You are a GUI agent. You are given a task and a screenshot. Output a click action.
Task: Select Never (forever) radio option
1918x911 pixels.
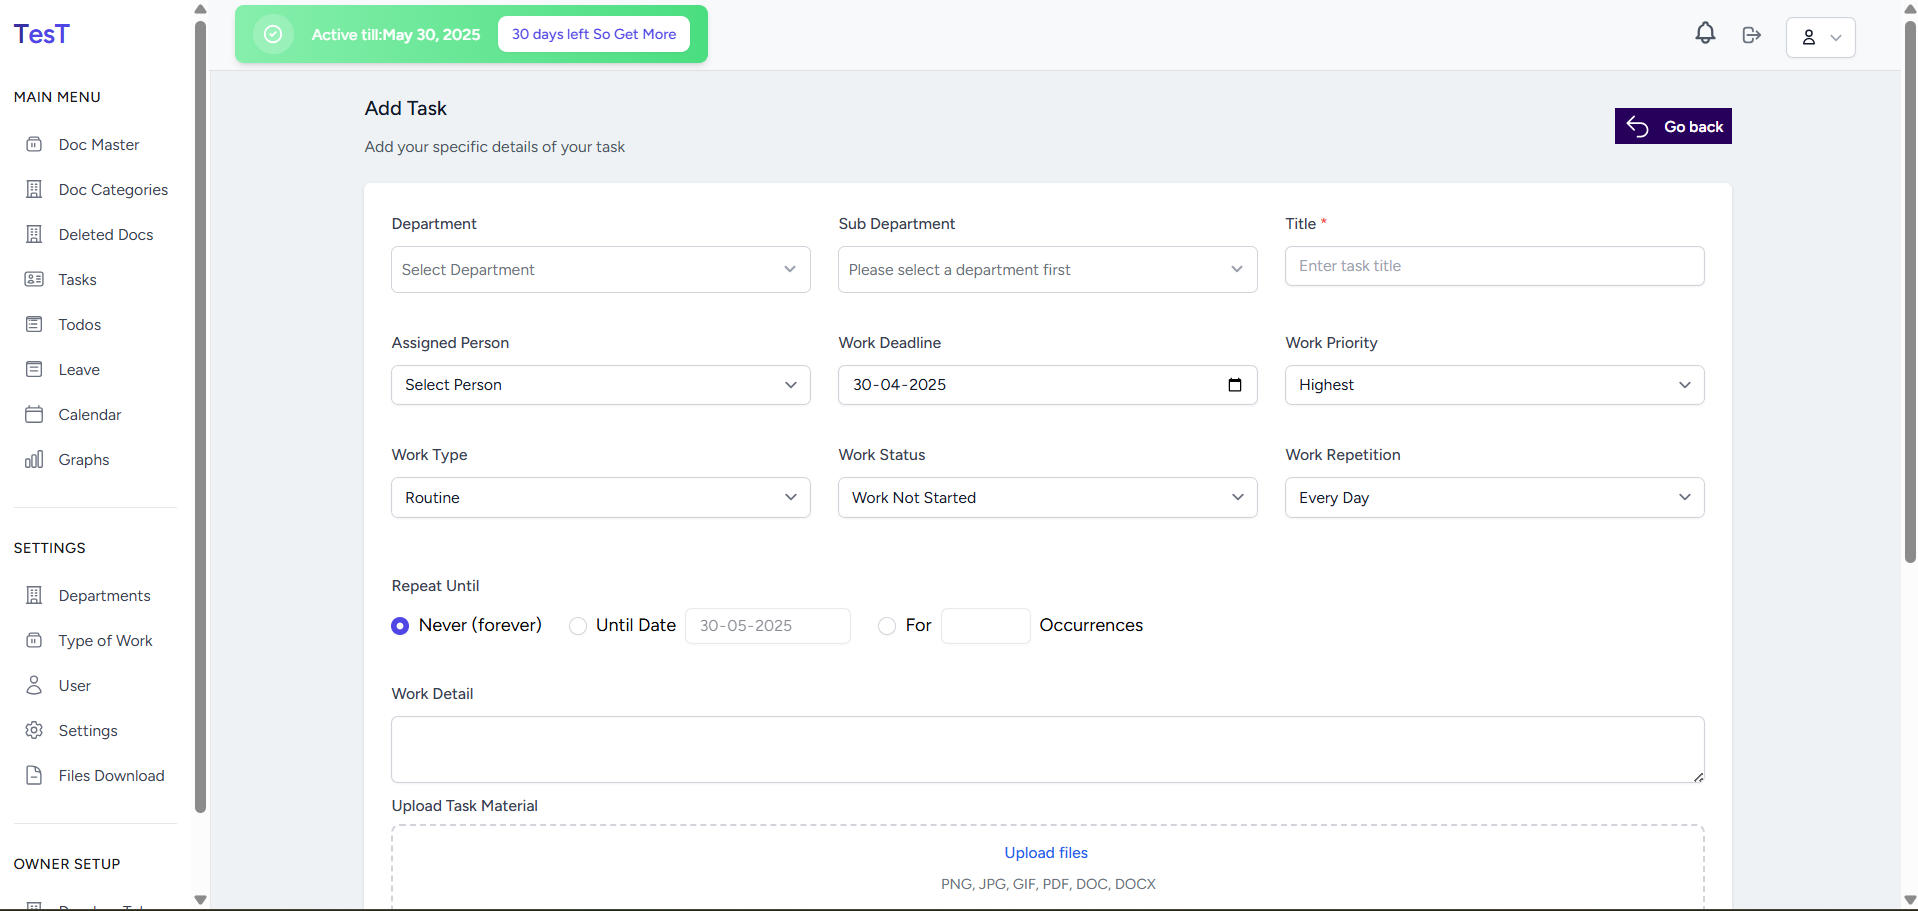[400, 626]
